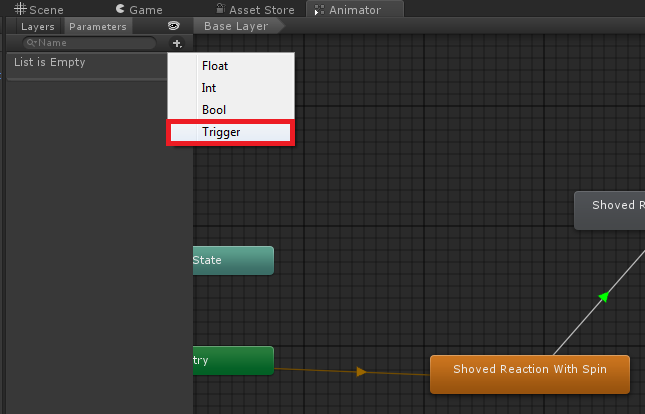Click the Animator tab icon
The width and height of the screenshot is (645, 414).
click(x=319, y=9)
